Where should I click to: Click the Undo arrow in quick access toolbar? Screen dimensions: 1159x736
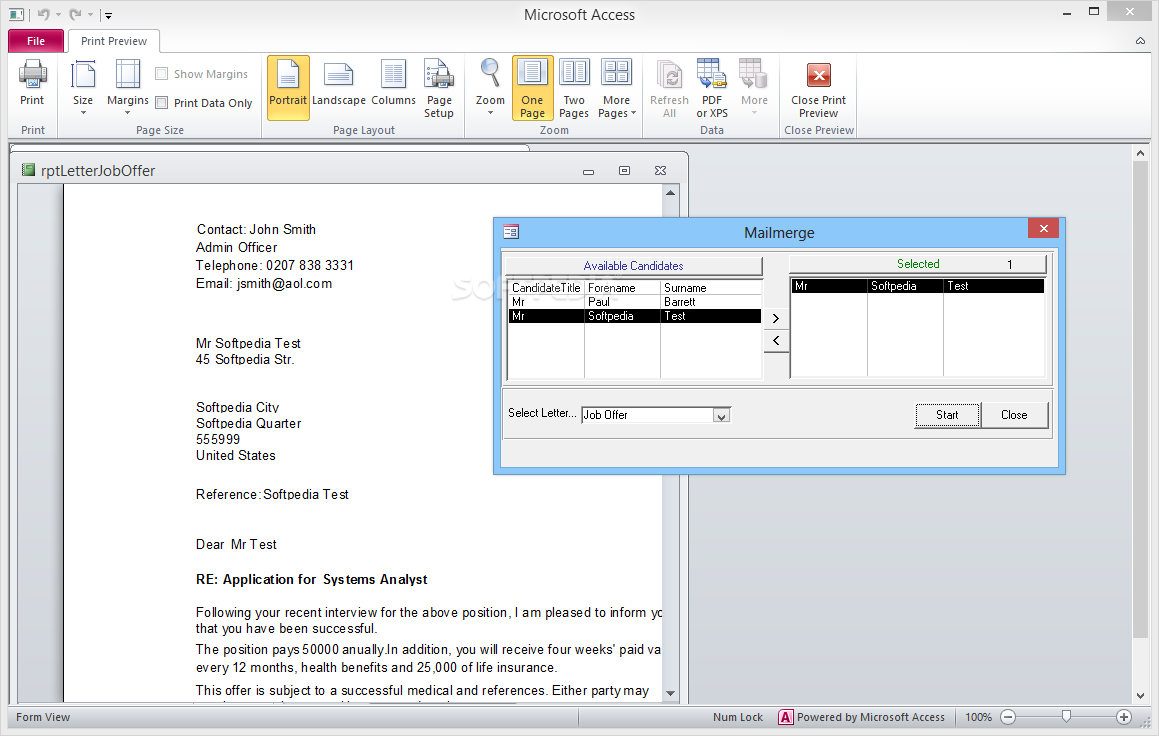pos(44,14)
